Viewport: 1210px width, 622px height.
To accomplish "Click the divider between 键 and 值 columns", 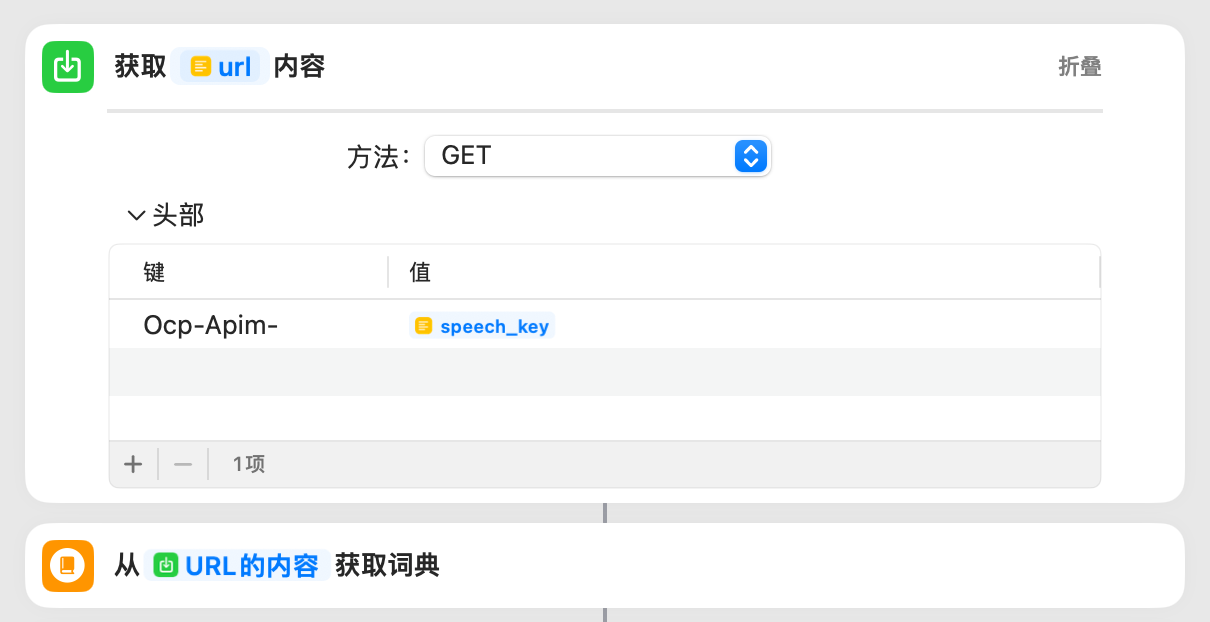I will point(388,272).
